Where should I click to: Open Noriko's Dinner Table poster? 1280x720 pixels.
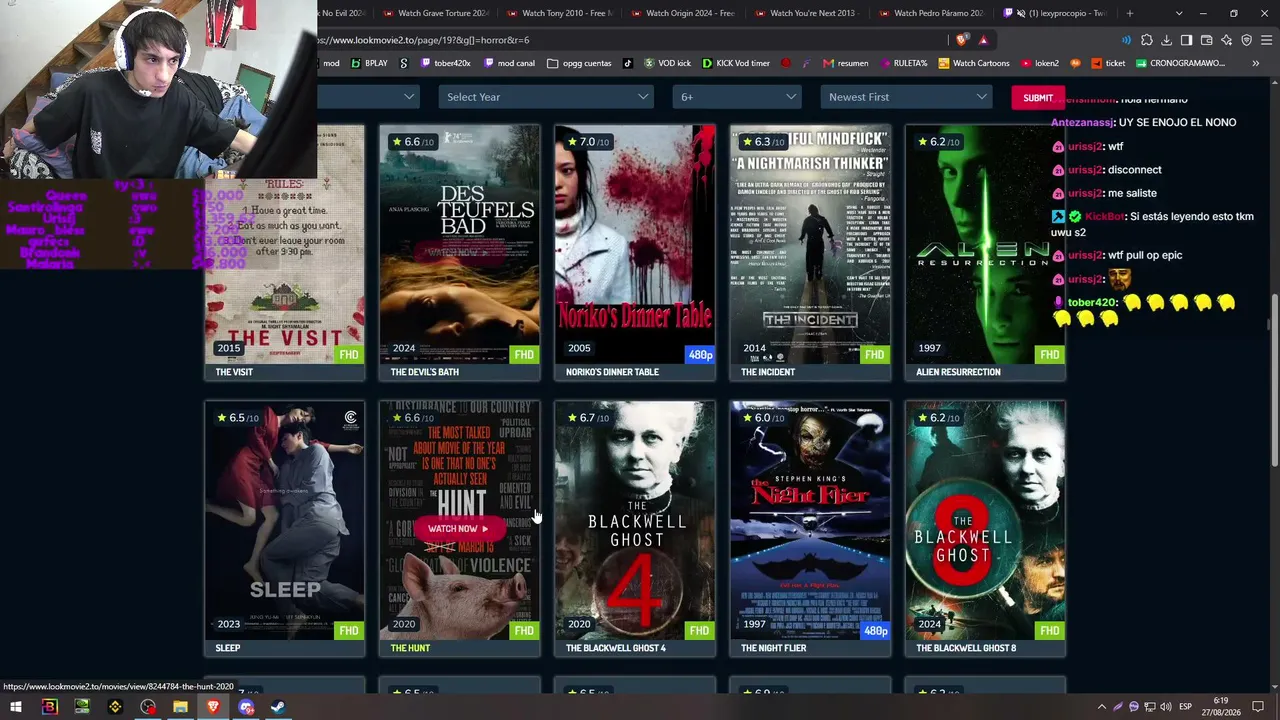[635, 244]
